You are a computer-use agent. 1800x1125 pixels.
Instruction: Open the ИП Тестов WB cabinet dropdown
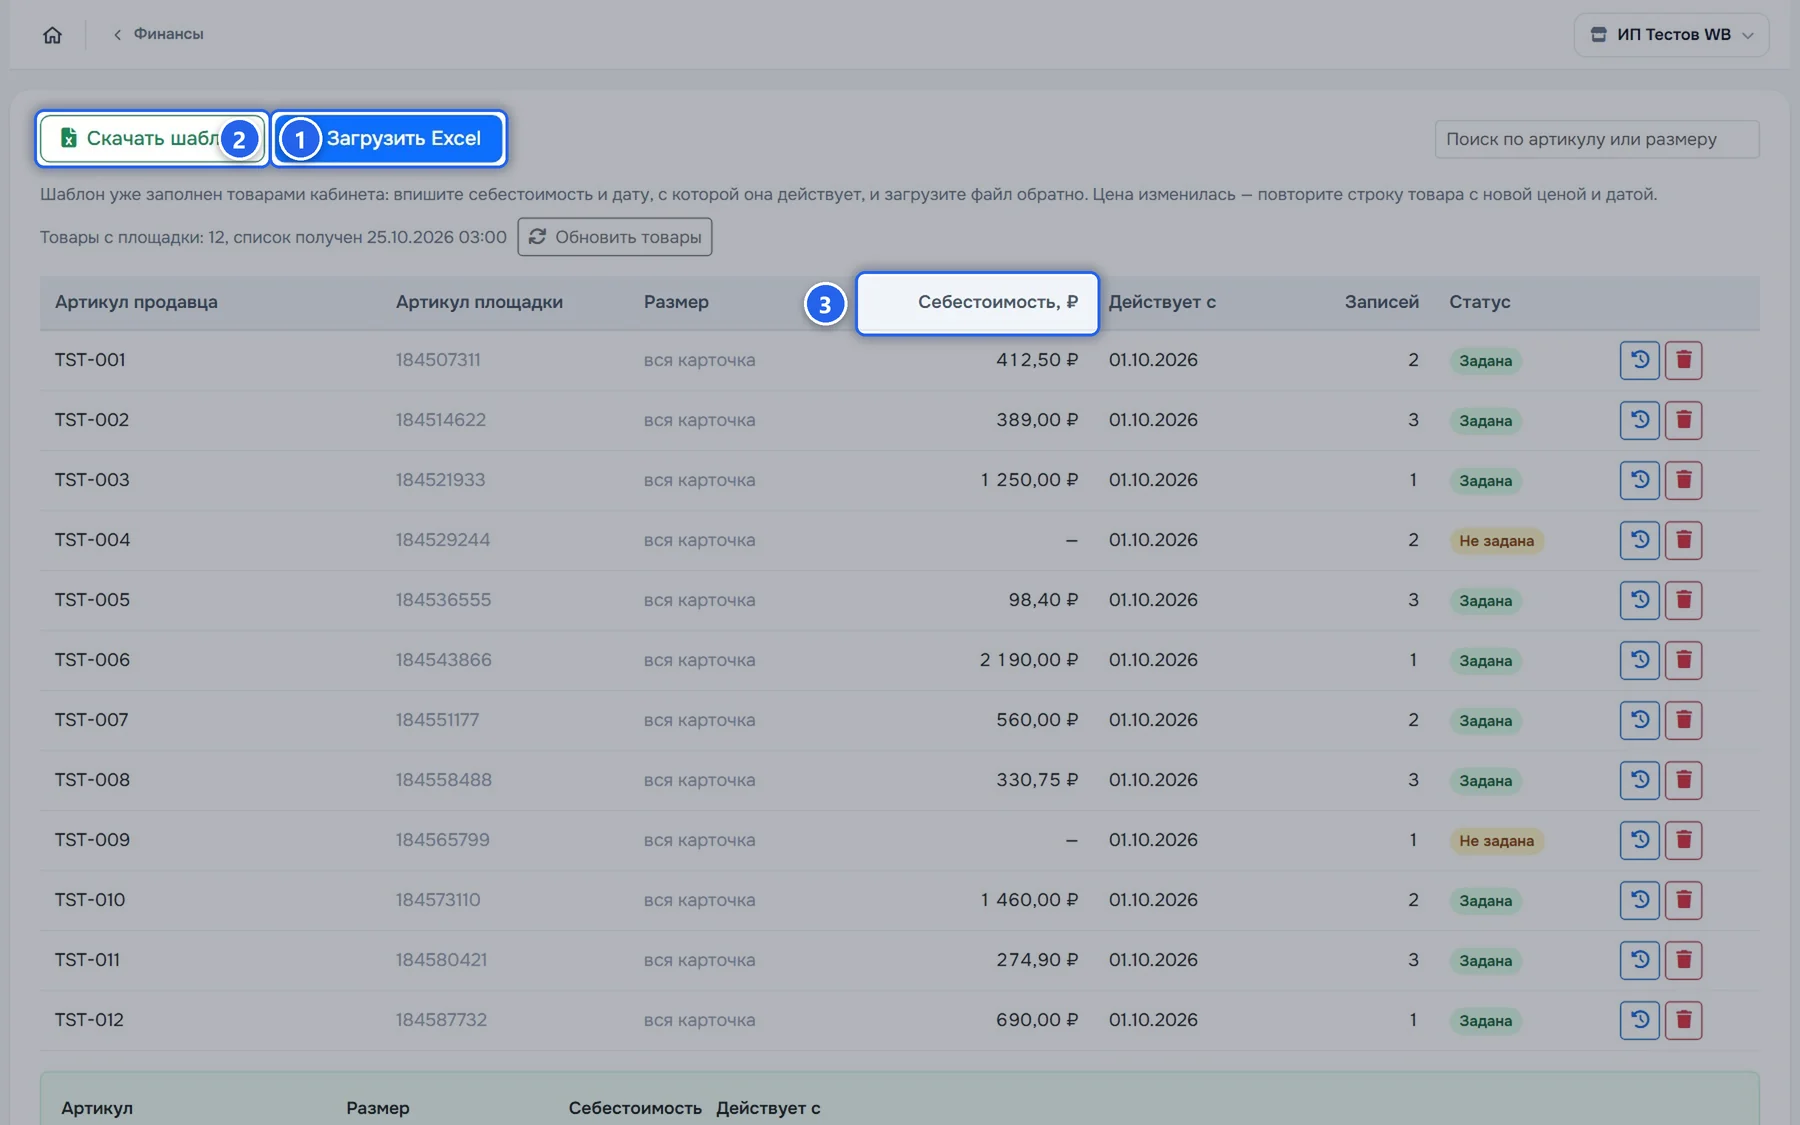pyautogui.click(x=1671, y=35)
